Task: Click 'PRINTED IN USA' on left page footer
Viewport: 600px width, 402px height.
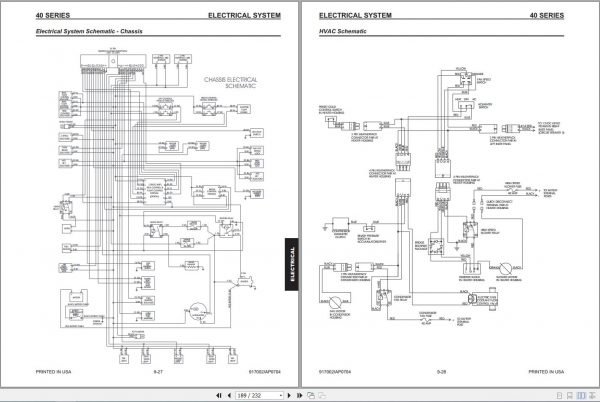Action: [x=53, y=372]
